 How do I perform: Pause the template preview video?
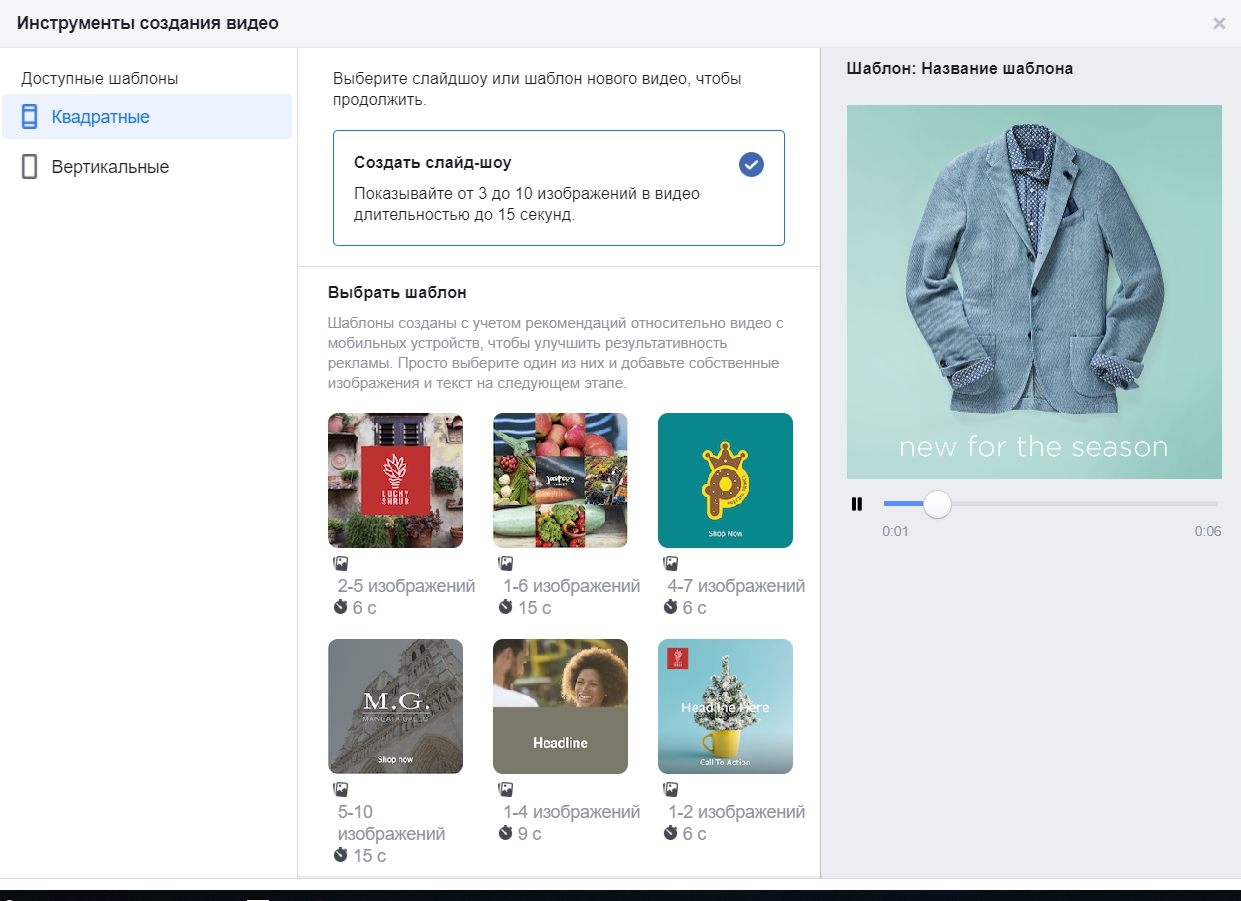click(856, 504)
